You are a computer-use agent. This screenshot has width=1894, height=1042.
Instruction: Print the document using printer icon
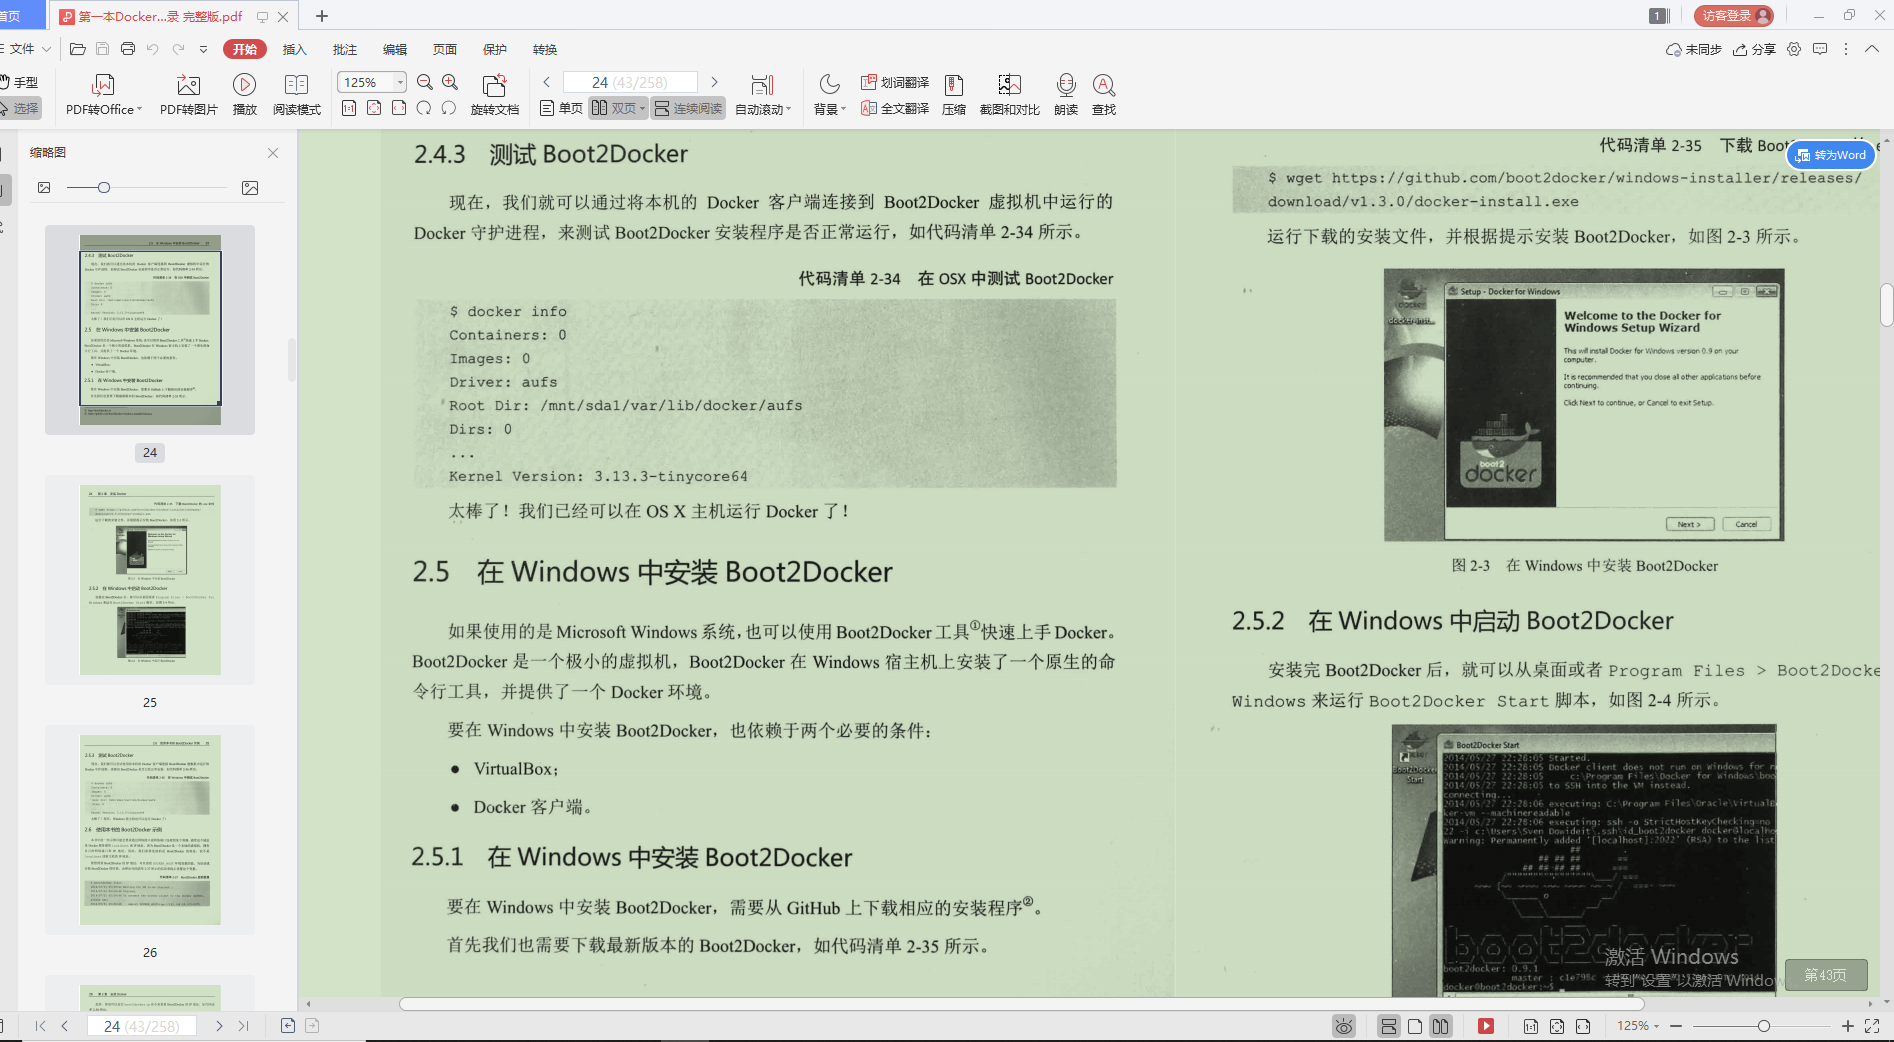(128, 49)
